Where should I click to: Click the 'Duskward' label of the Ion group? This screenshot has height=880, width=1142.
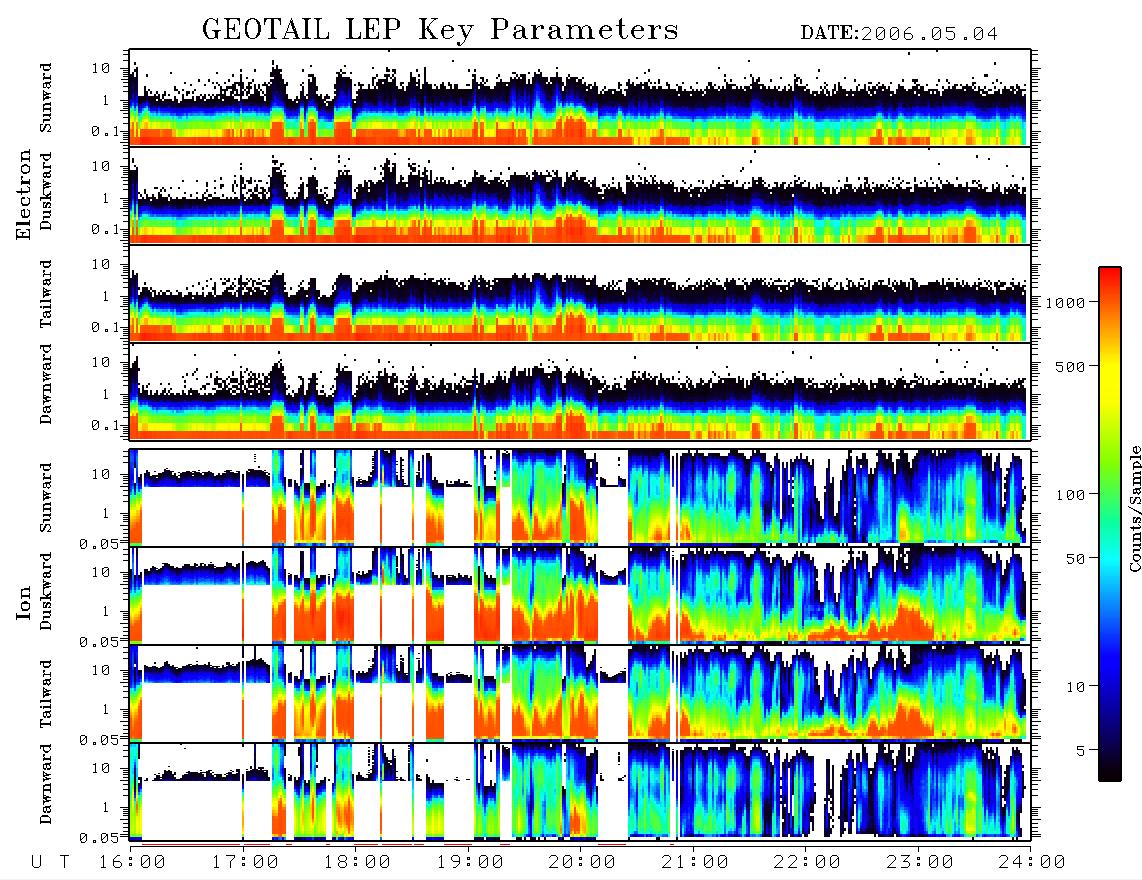pos(46,591)
